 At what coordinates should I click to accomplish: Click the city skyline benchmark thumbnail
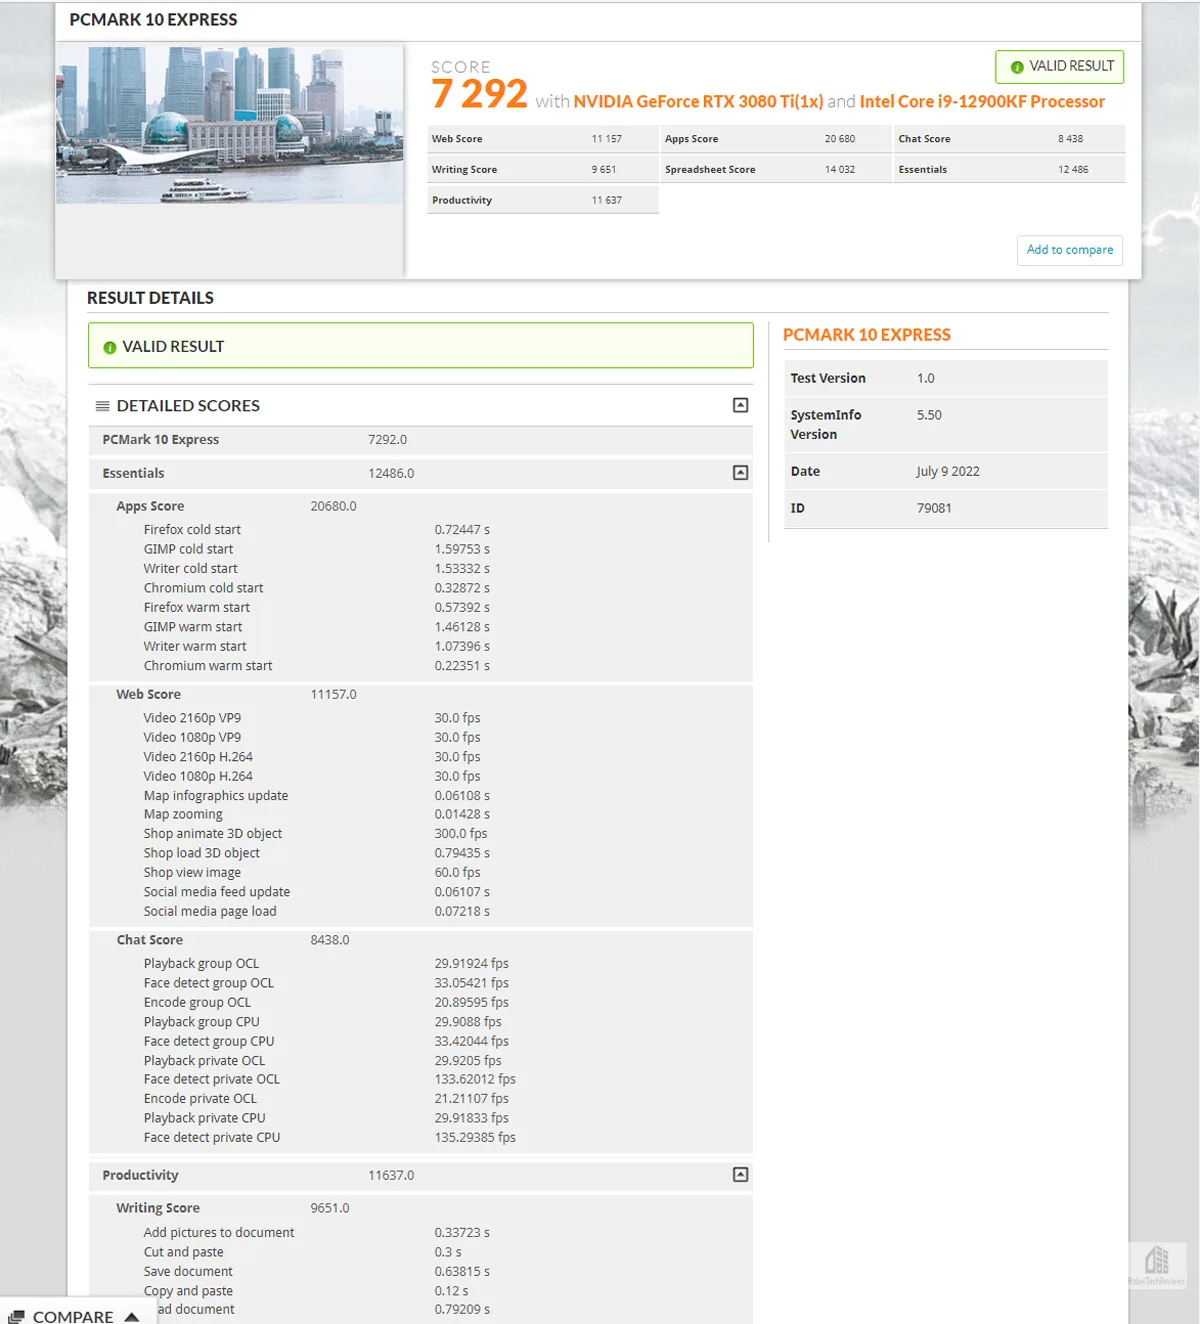230,124
